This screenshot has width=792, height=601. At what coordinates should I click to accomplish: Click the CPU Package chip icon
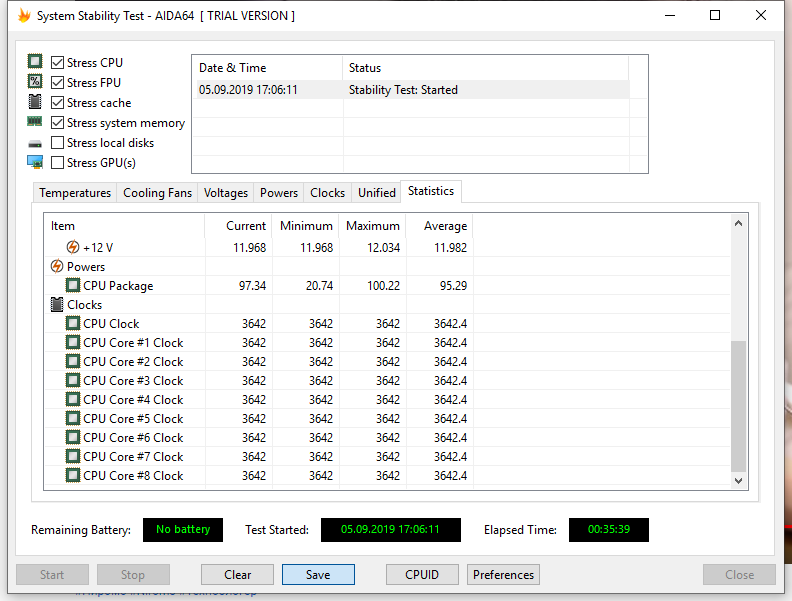point(73,285)
